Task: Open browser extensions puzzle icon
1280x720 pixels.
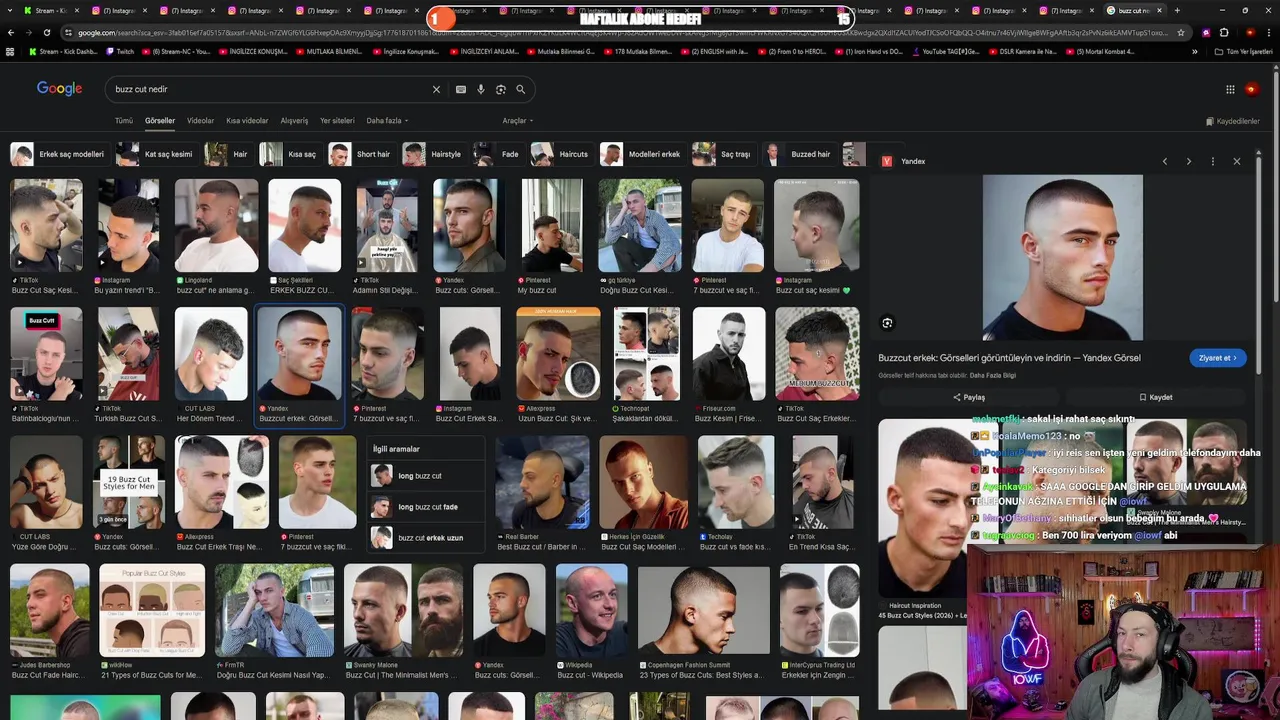Action: (x=1224, y=32)
